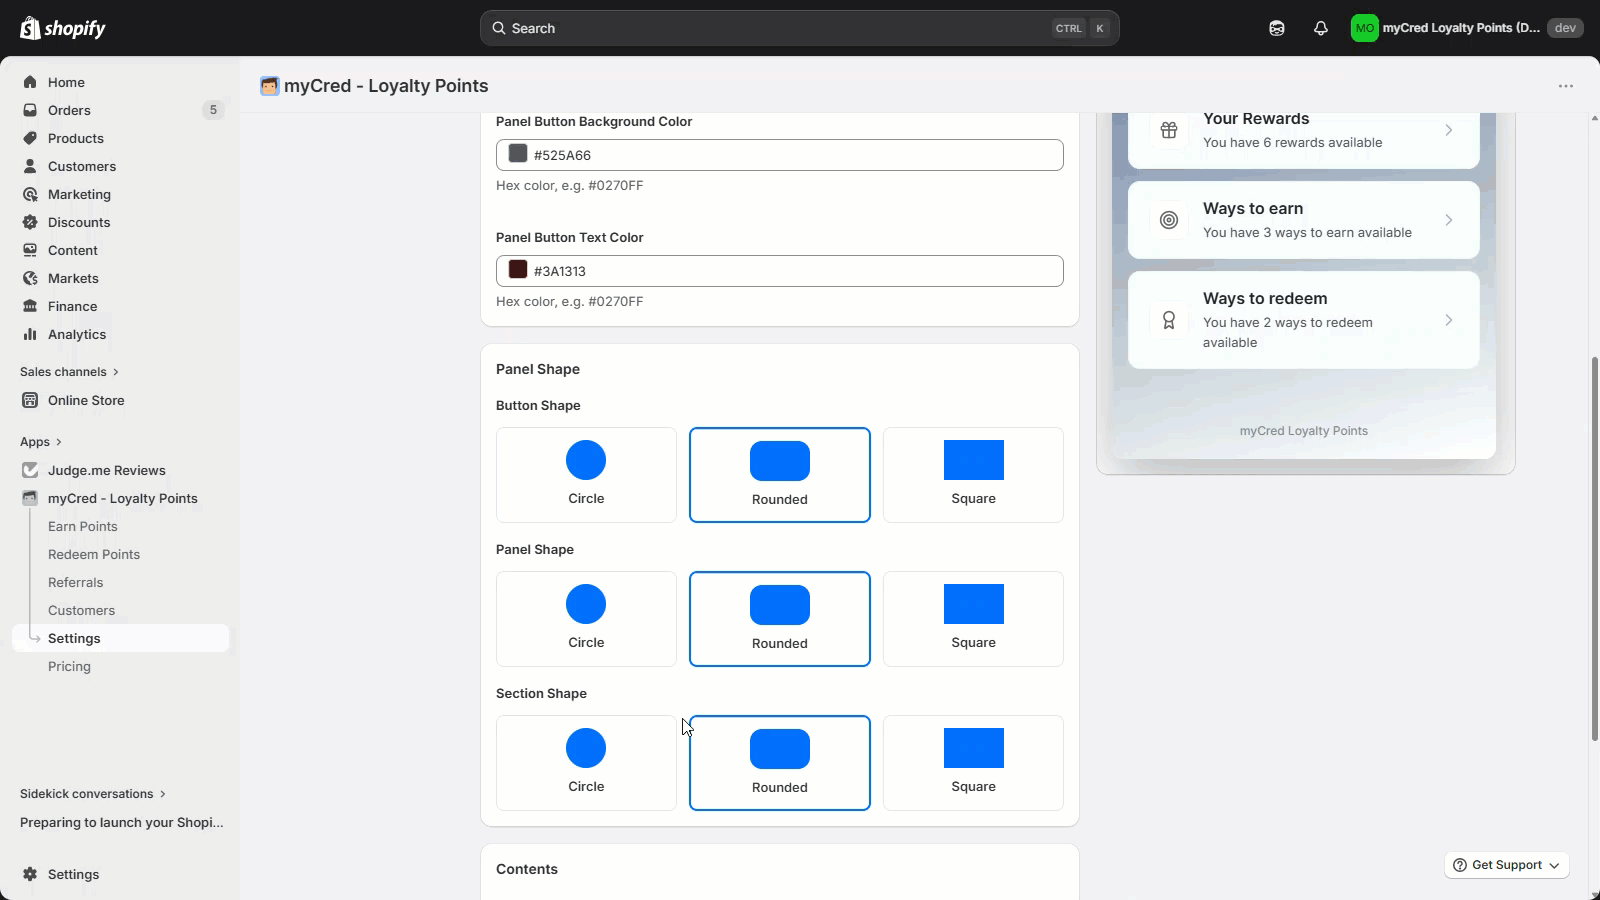Click the Orders icon in sidebar
Image resolution: width=1600 pixels, height=900 pixels.
30,110
